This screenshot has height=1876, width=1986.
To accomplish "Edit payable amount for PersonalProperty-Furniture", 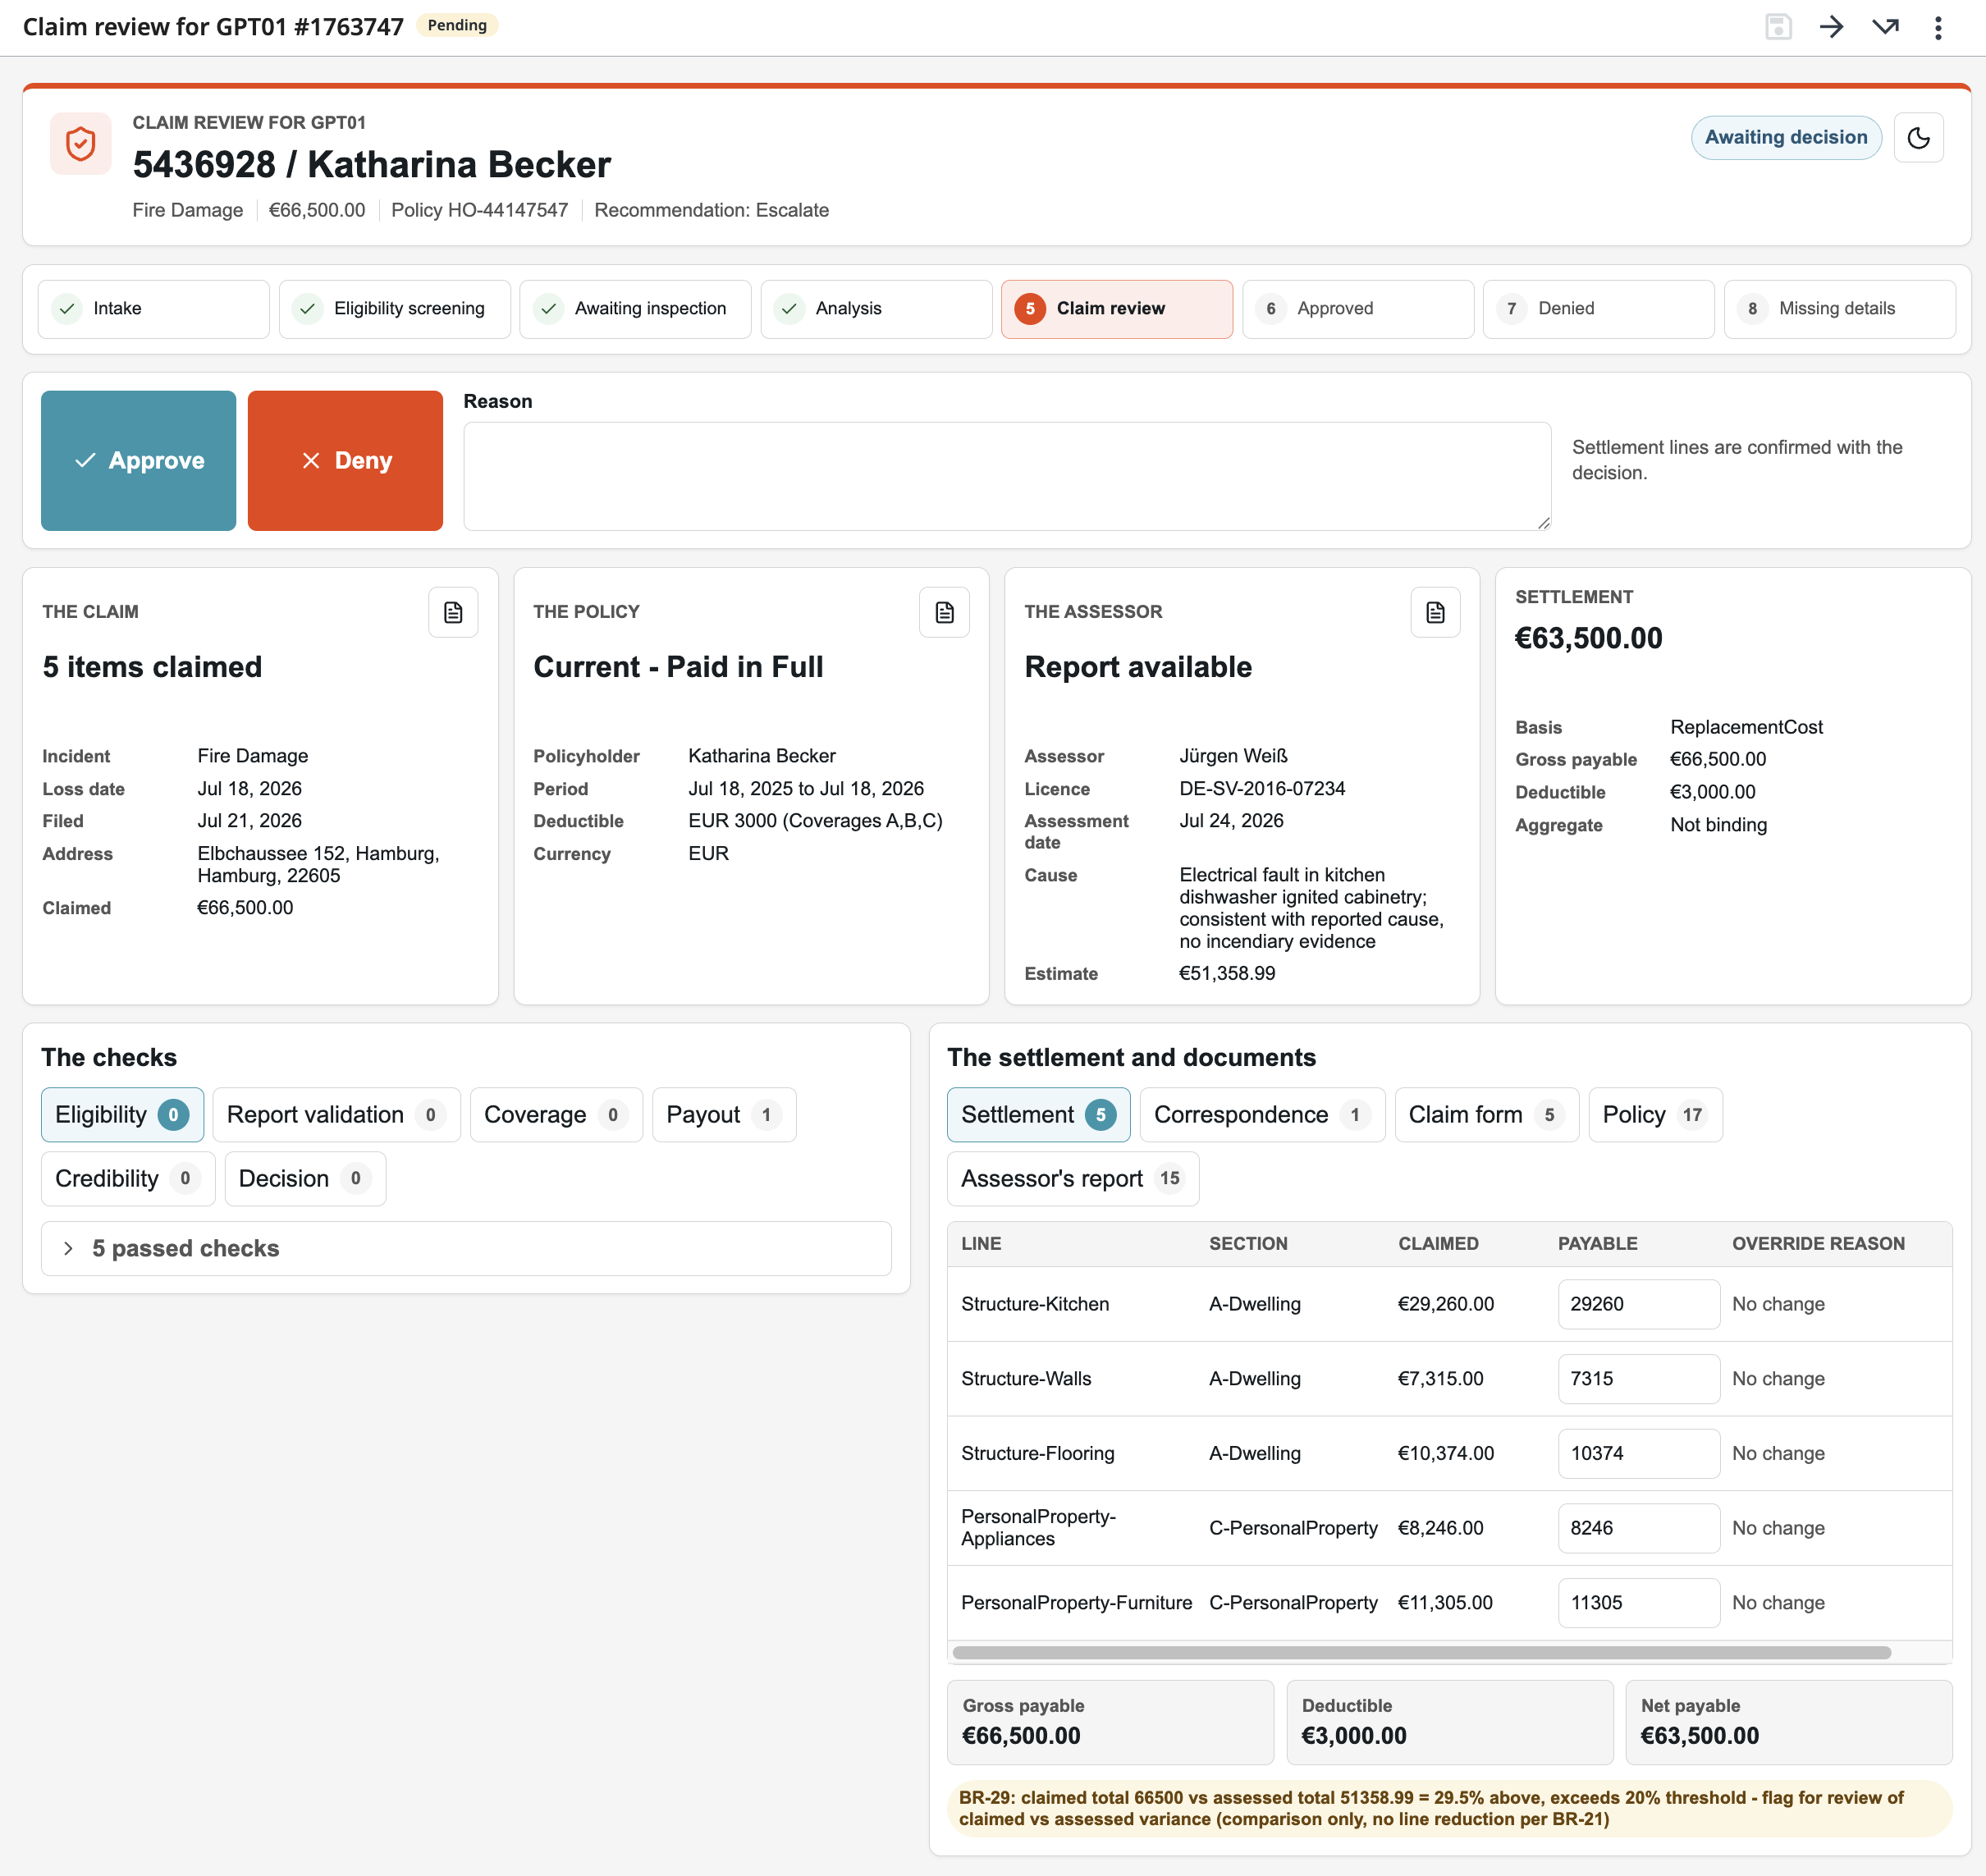I will [1638, 1603].
